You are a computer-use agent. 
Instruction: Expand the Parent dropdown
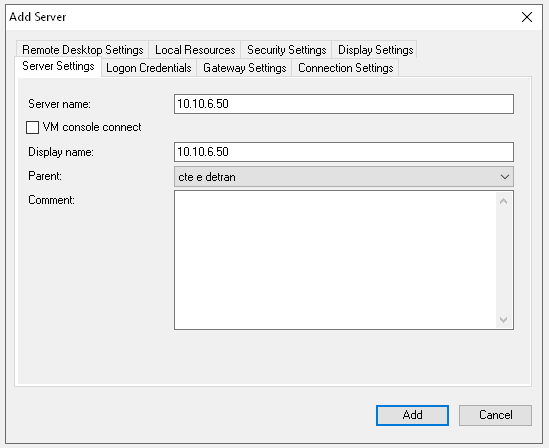(344, 177)
